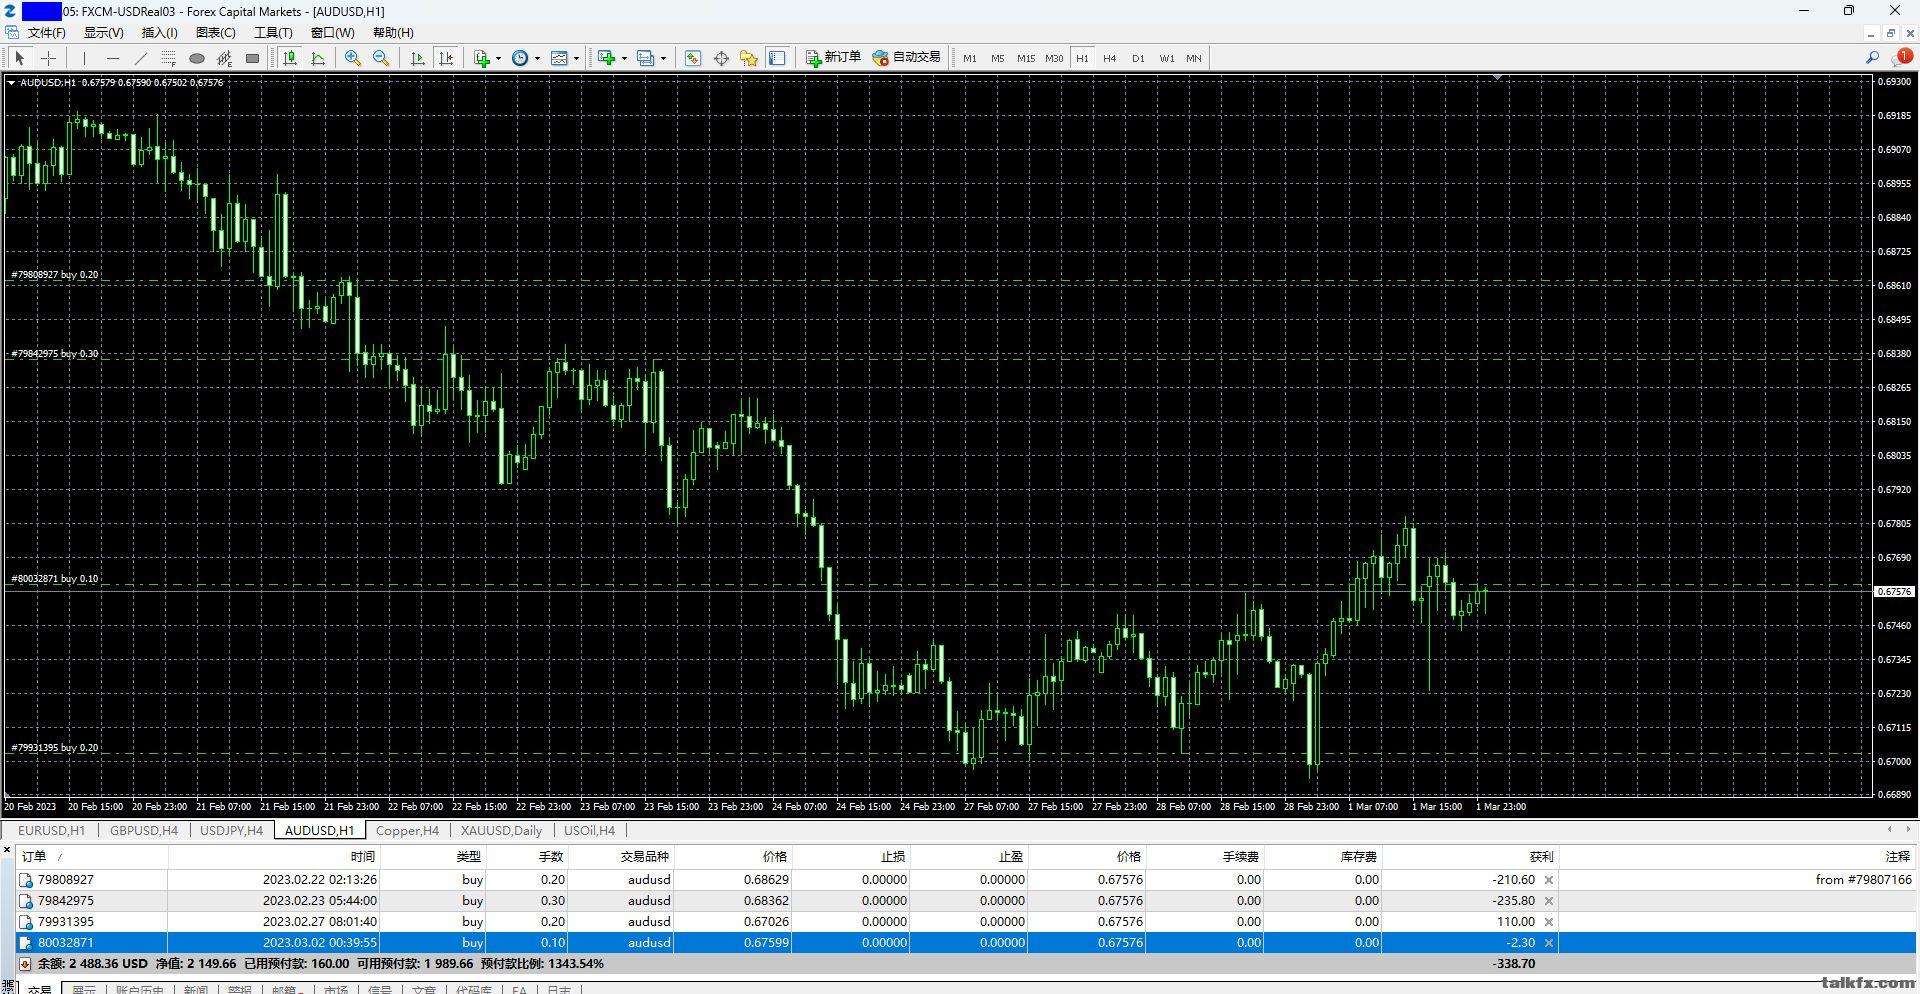The height and width of the screenshot is (994, 1920).
Task: Close order 79931395 with its X
Action: click(1549, 922)
